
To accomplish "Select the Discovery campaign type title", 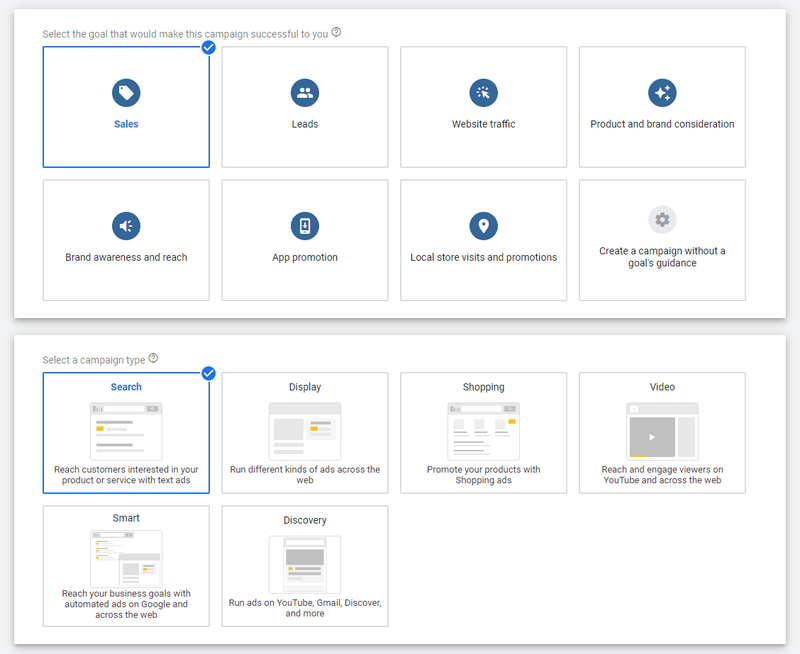I will 305,520.
